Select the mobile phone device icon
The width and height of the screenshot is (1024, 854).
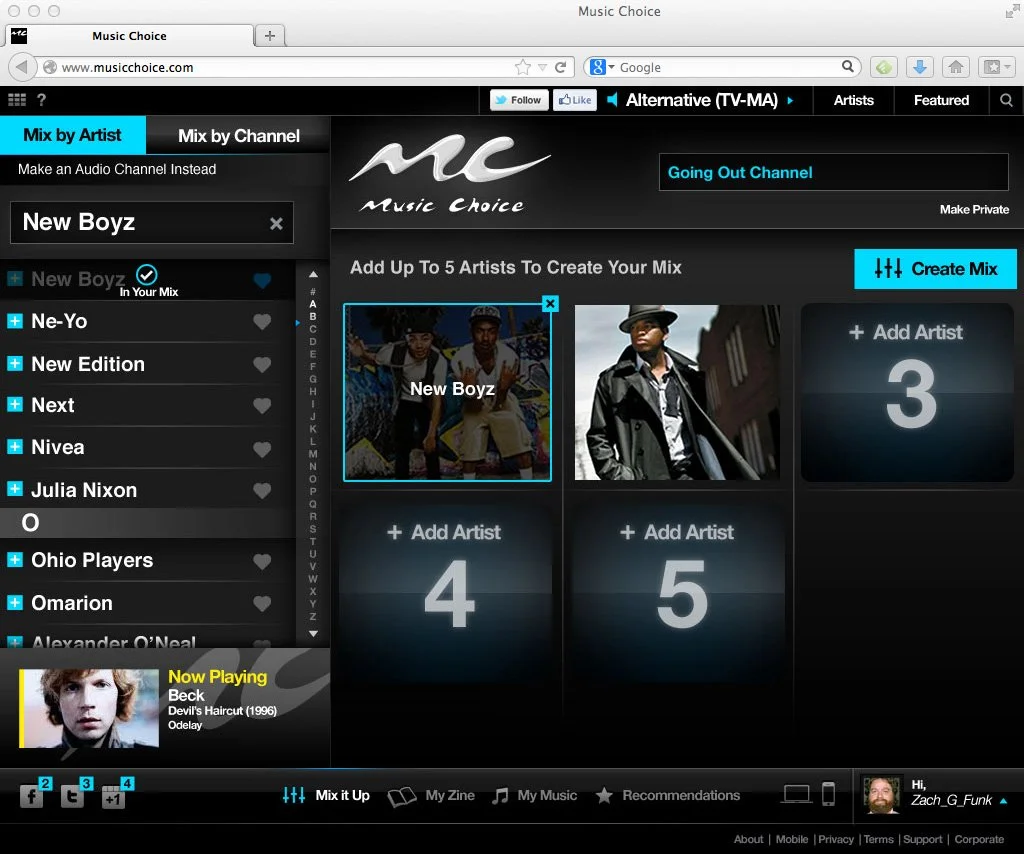[x=828, y=794]
